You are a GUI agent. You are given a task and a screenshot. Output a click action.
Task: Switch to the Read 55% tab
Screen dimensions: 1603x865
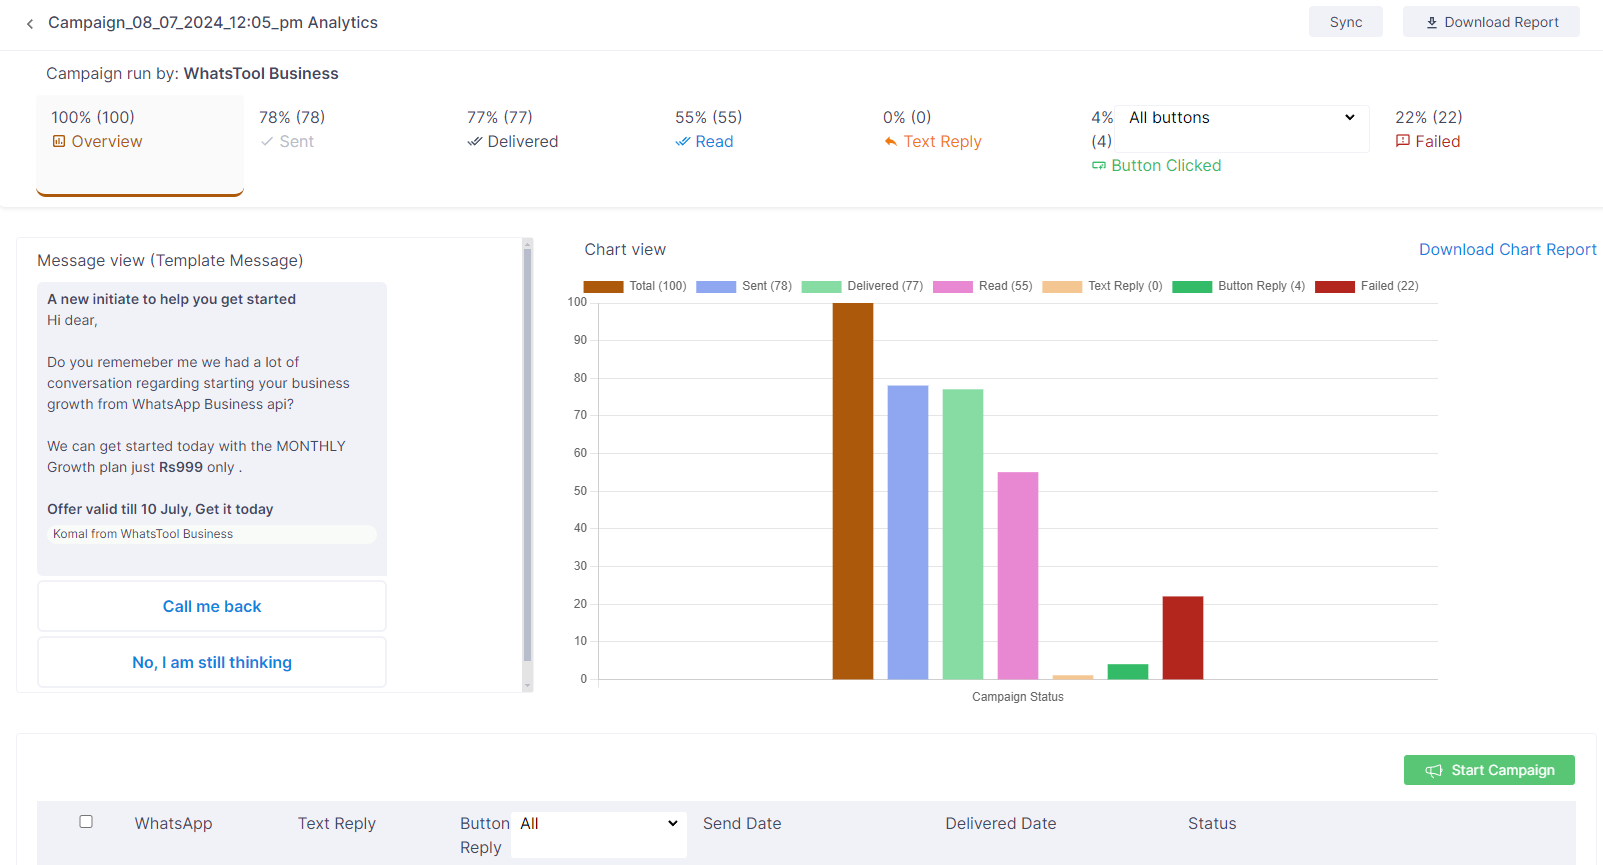(x=708, y=130)
